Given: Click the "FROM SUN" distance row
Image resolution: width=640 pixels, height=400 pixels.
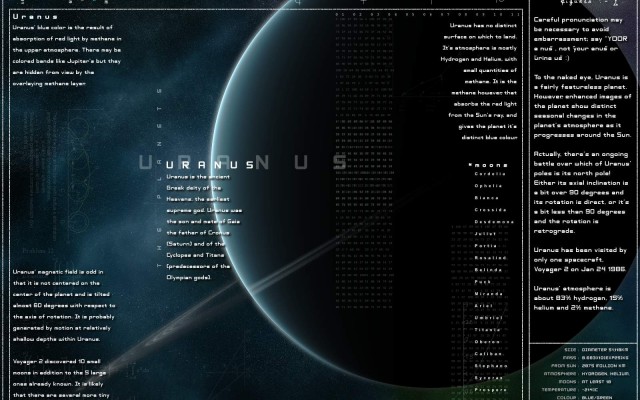Looking at the screenshot, I should [589, 366].
